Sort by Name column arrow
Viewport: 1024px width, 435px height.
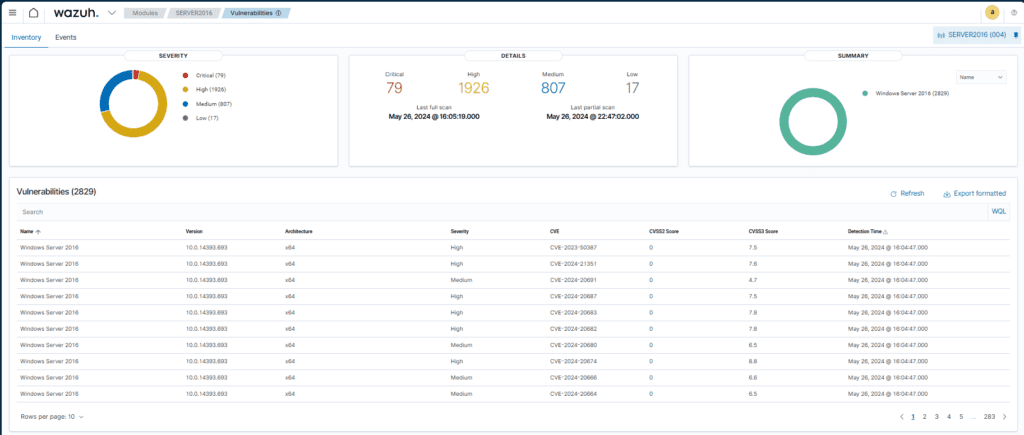[x=39, y=231]
